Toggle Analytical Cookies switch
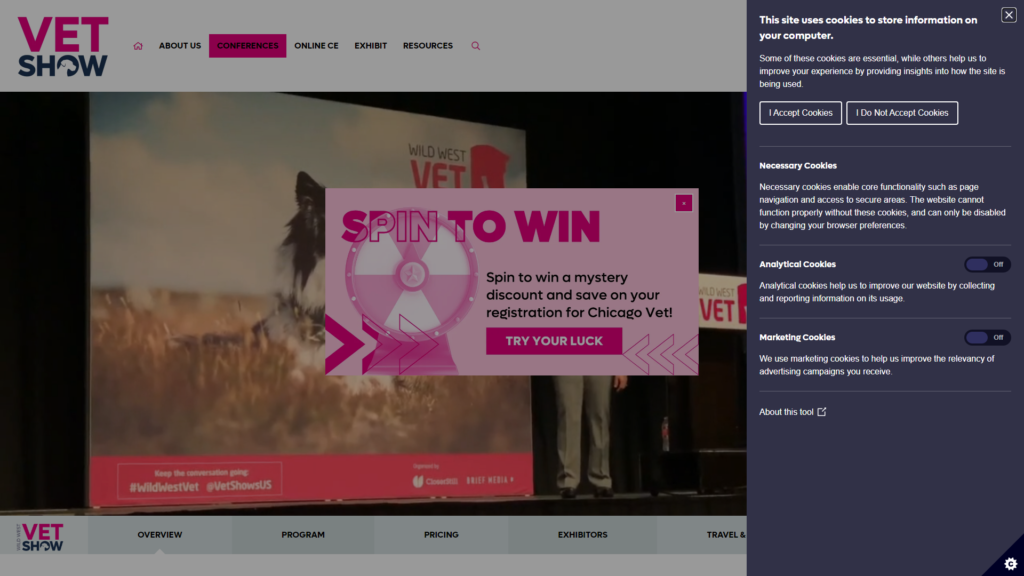This screenshot has width=1024, height=576. [x=987, y=264]
